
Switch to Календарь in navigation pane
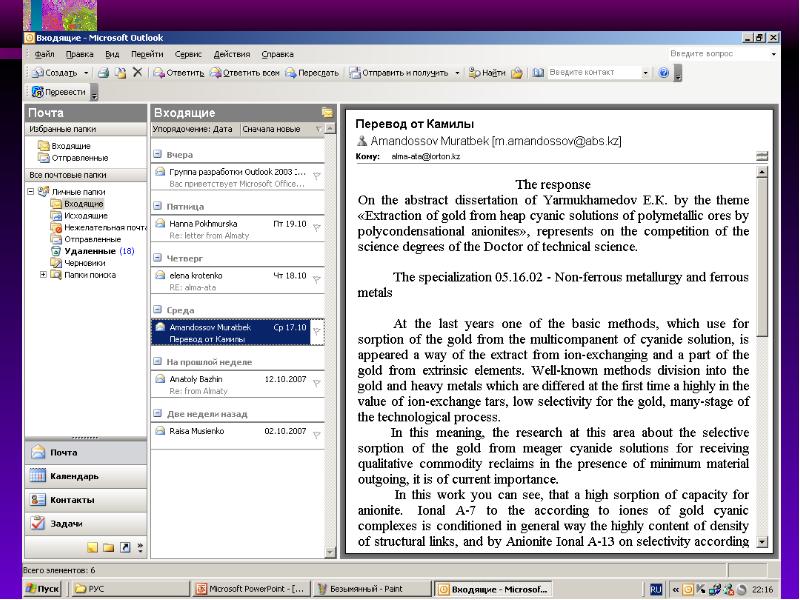pyautogui.click(x=86, y=476)
